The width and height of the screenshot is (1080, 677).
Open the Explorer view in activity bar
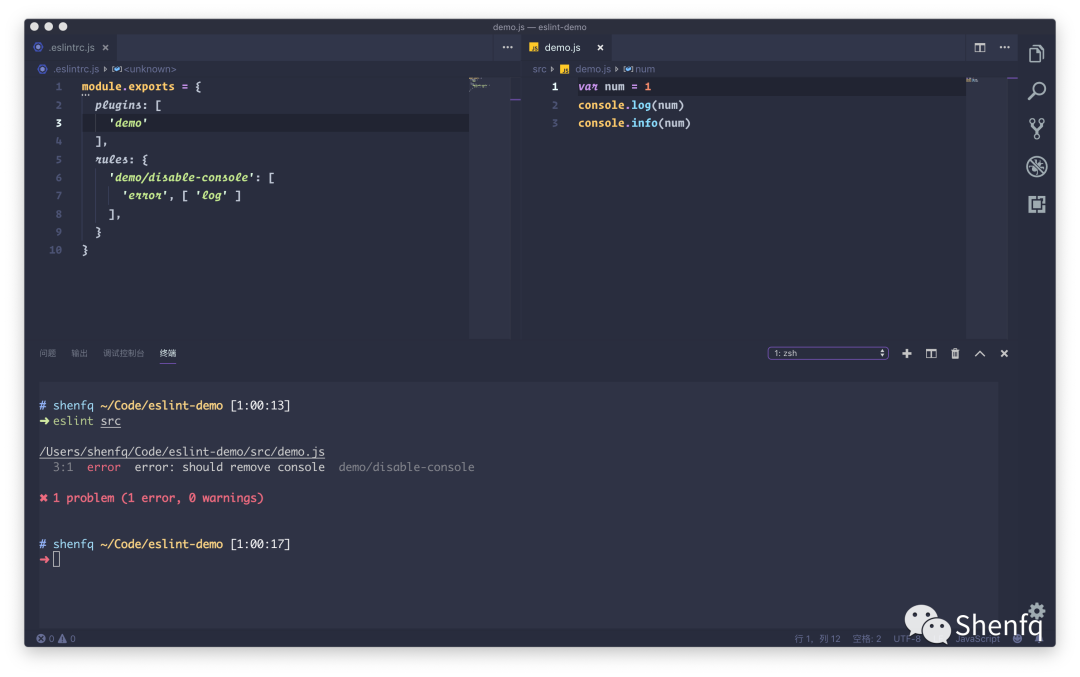(1036, 54)
